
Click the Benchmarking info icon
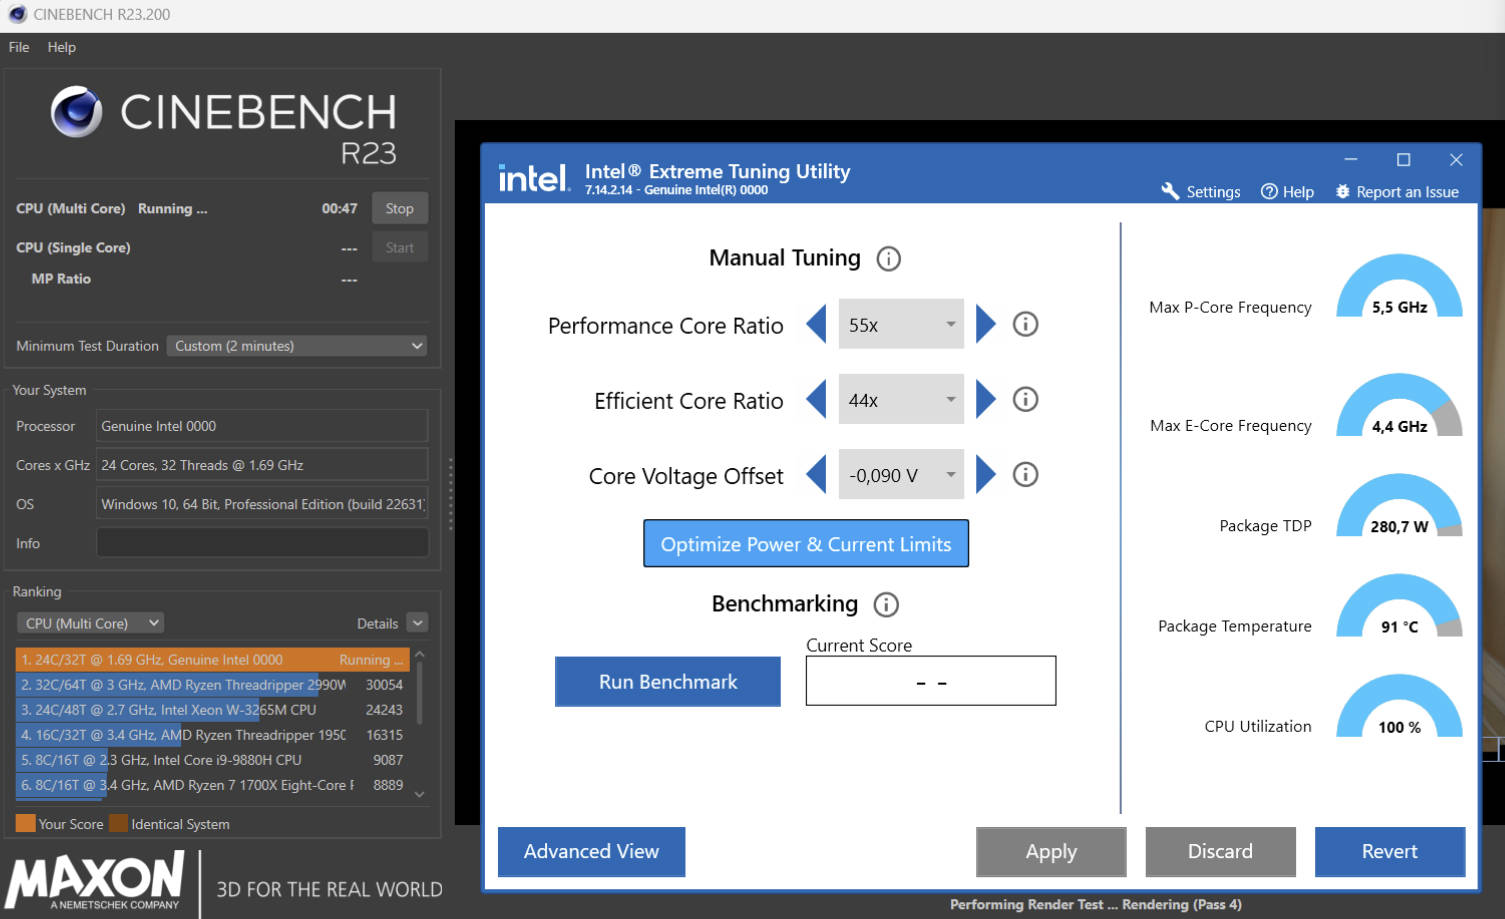(x=886, y=605)
